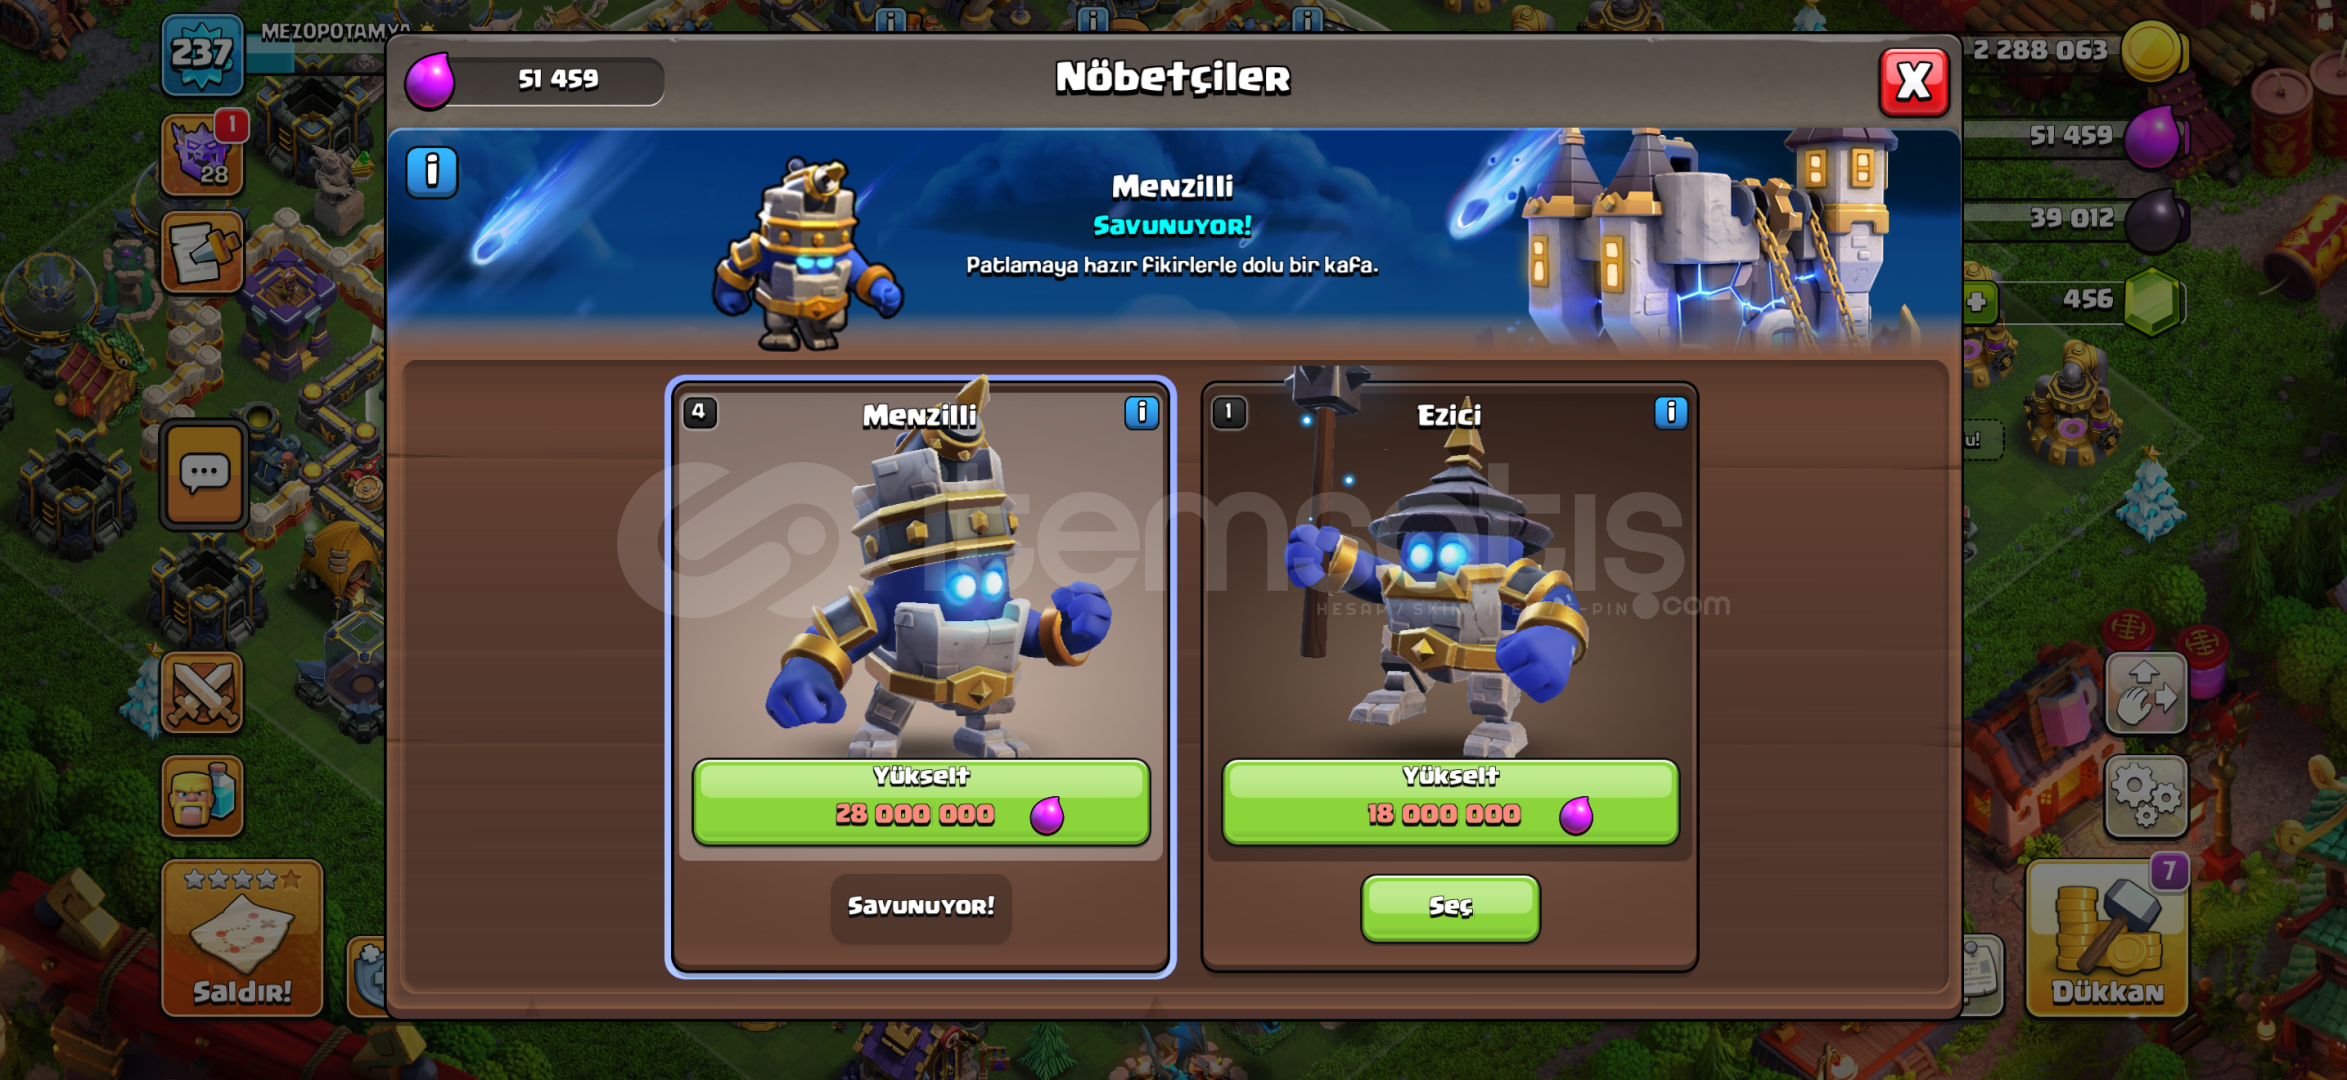Select the Ezici guardian with Seç
2347x1080 pixels.
pyautogui.click(x=1450, y=907)
